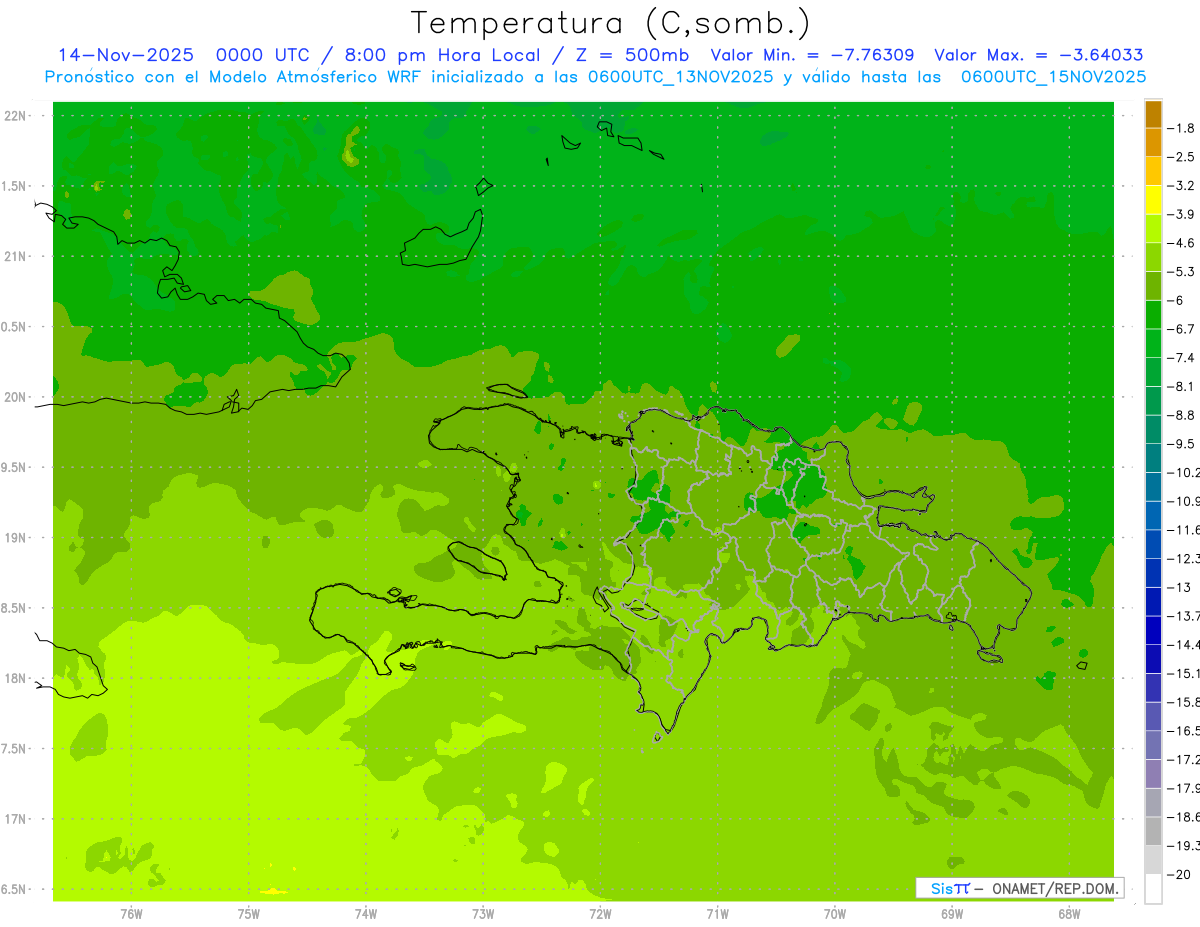This screenshot has height=927, width=1200.
Task: Click the 21N latitude axis label
Action: [x=16, y=257]
